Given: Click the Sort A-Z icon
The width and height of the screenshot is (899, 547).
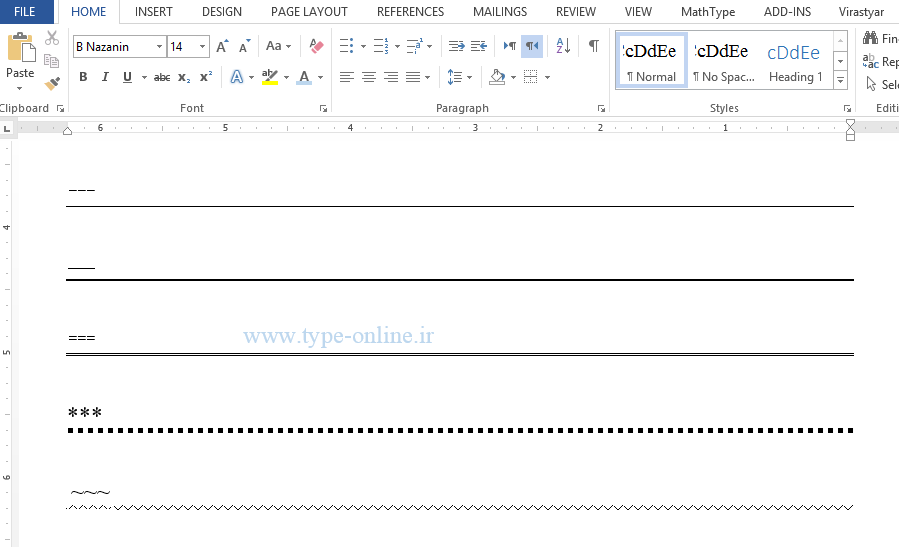Looking at the screenshot, I should click(563, 46).
